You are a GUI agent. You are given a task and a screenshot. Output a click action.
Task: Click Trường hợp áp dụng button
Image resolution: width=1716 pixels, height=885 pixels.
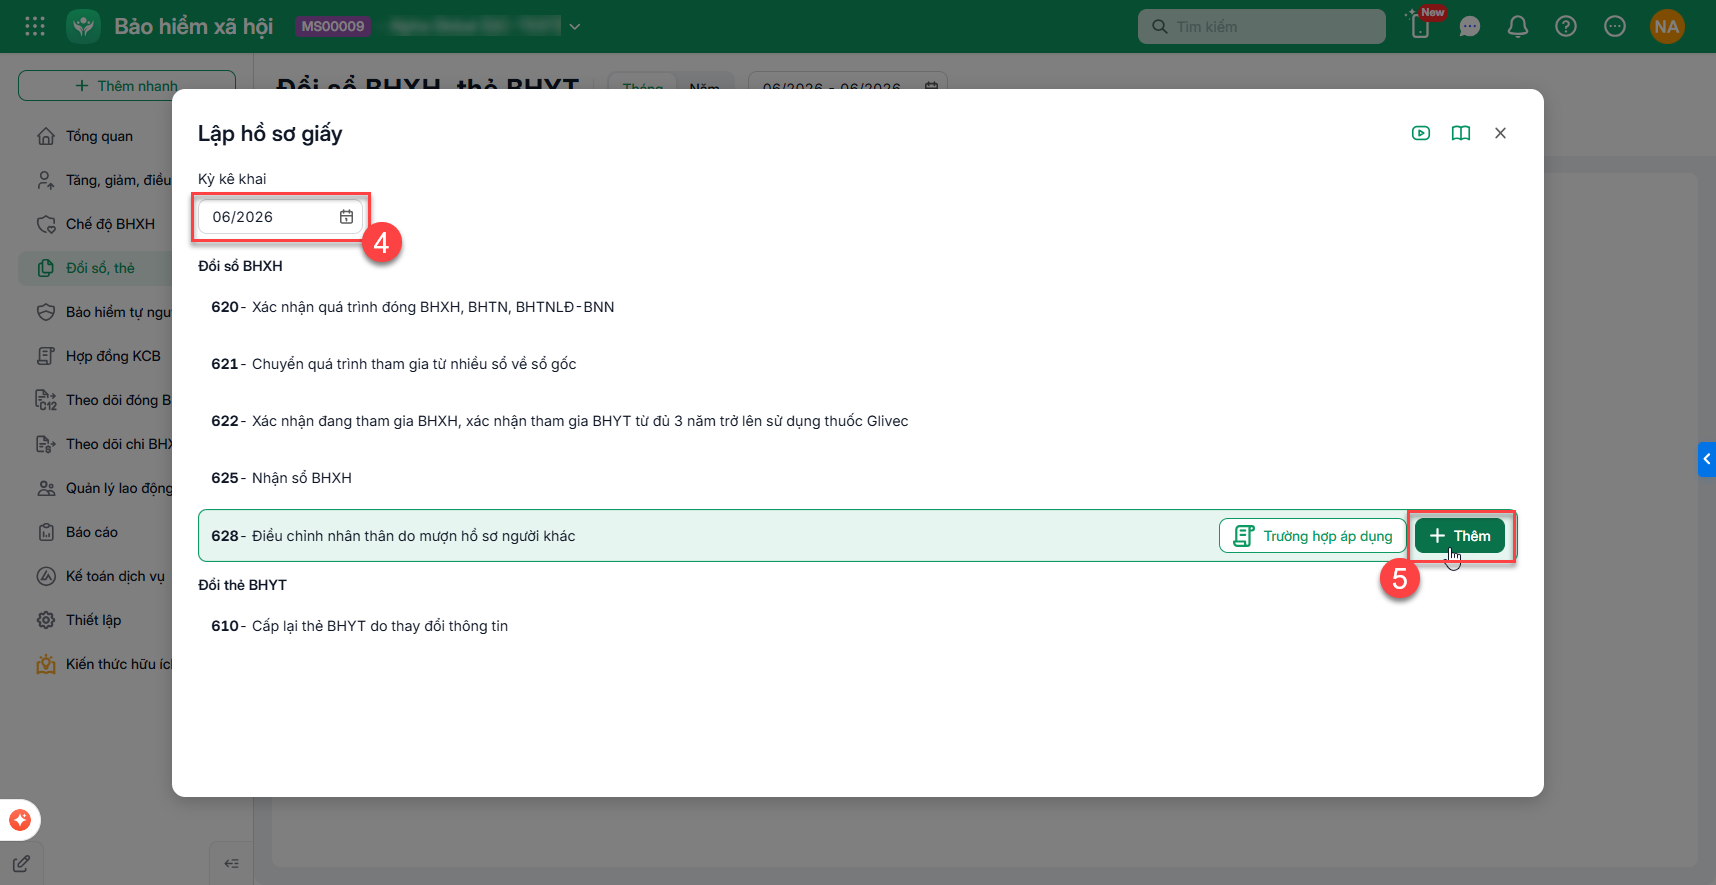pos(1312,536)
